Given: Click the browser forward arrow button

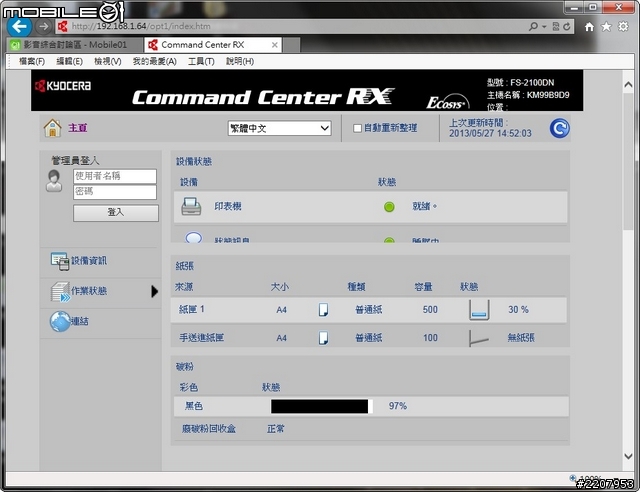Looking at the screenshot, I should 43,27.
